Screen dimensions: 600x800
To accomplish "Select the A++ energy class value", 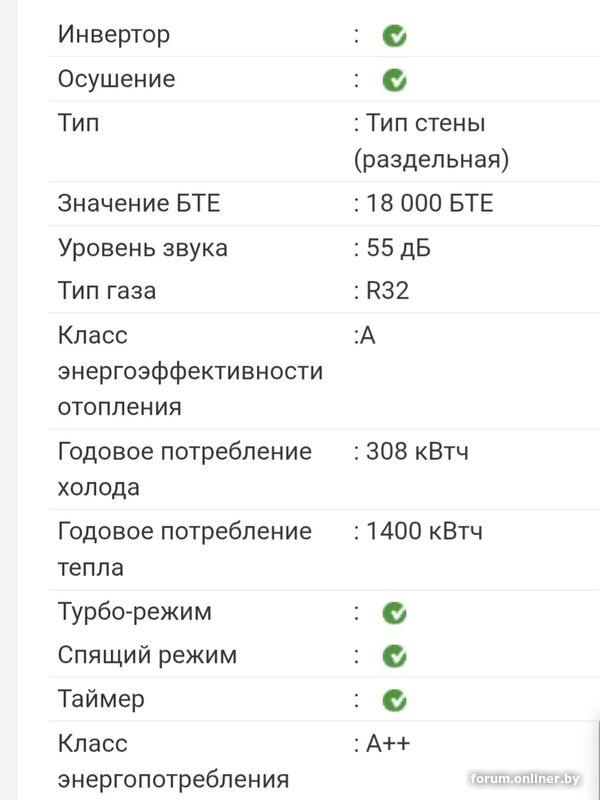I will pyautogui.click(x=387, y=744).
